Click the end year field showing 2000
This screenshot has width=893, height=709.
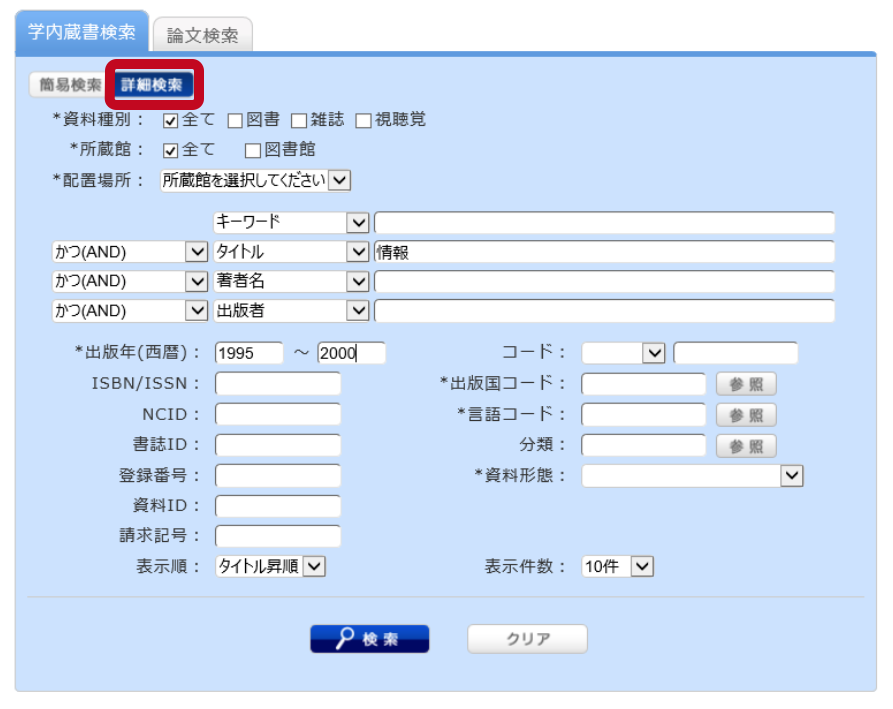[x=351, y=353]
